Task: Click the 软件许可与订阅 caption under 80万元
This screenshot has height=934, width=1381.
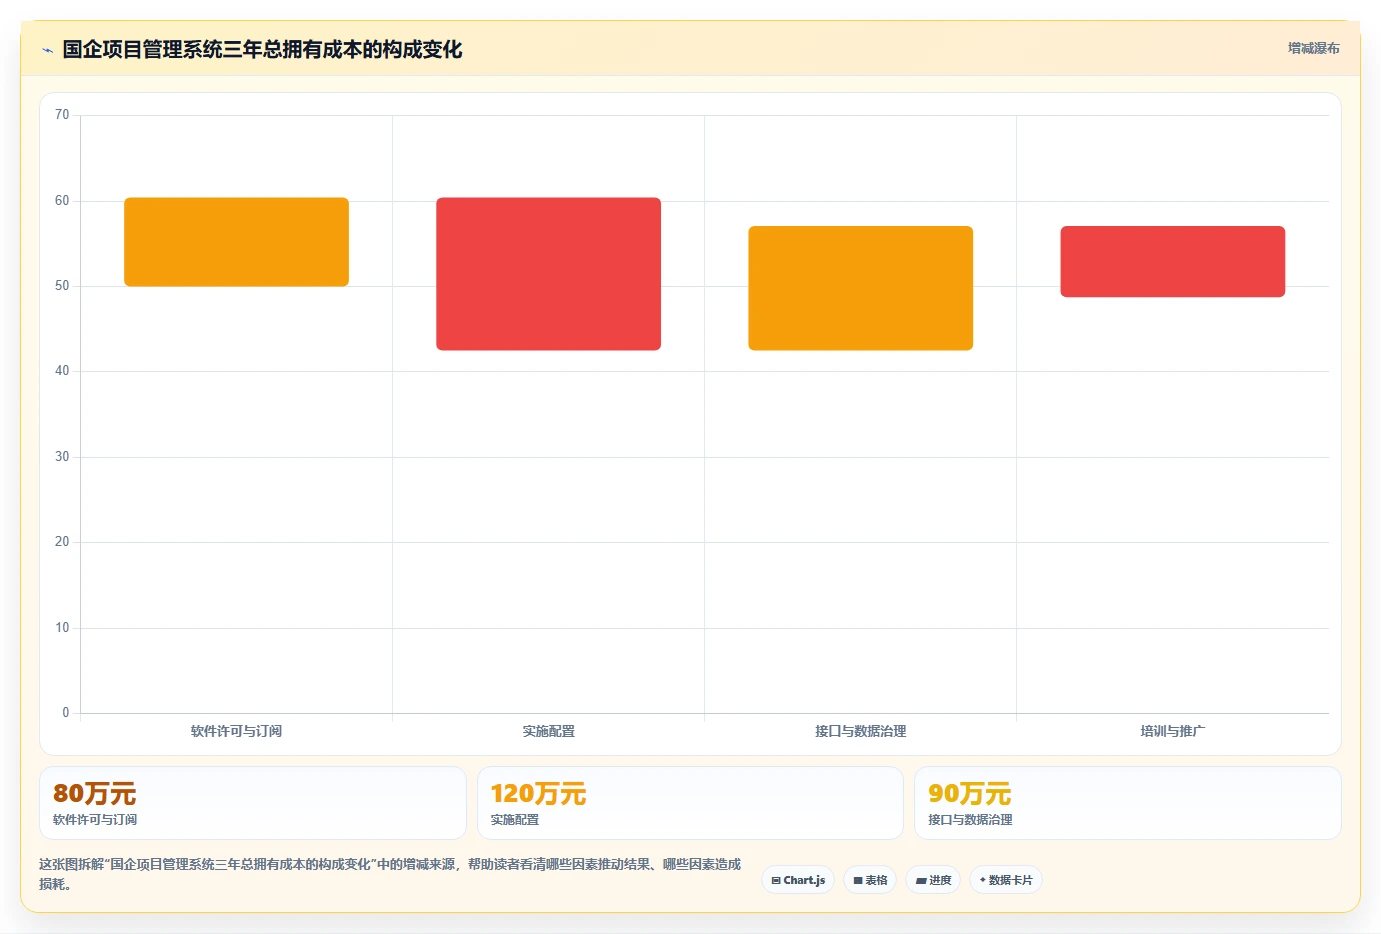Action: pos(95,820)
